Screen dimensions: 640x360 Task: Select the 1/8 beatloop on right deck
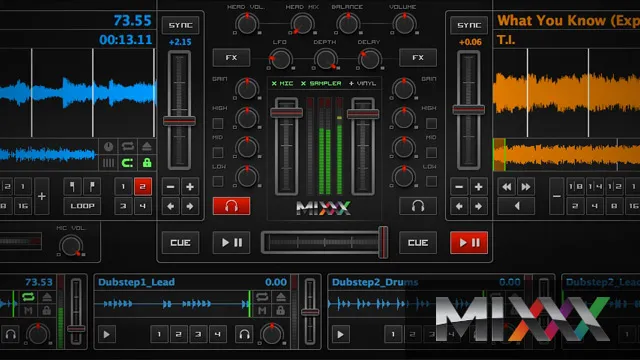click(x=575, y=187)
